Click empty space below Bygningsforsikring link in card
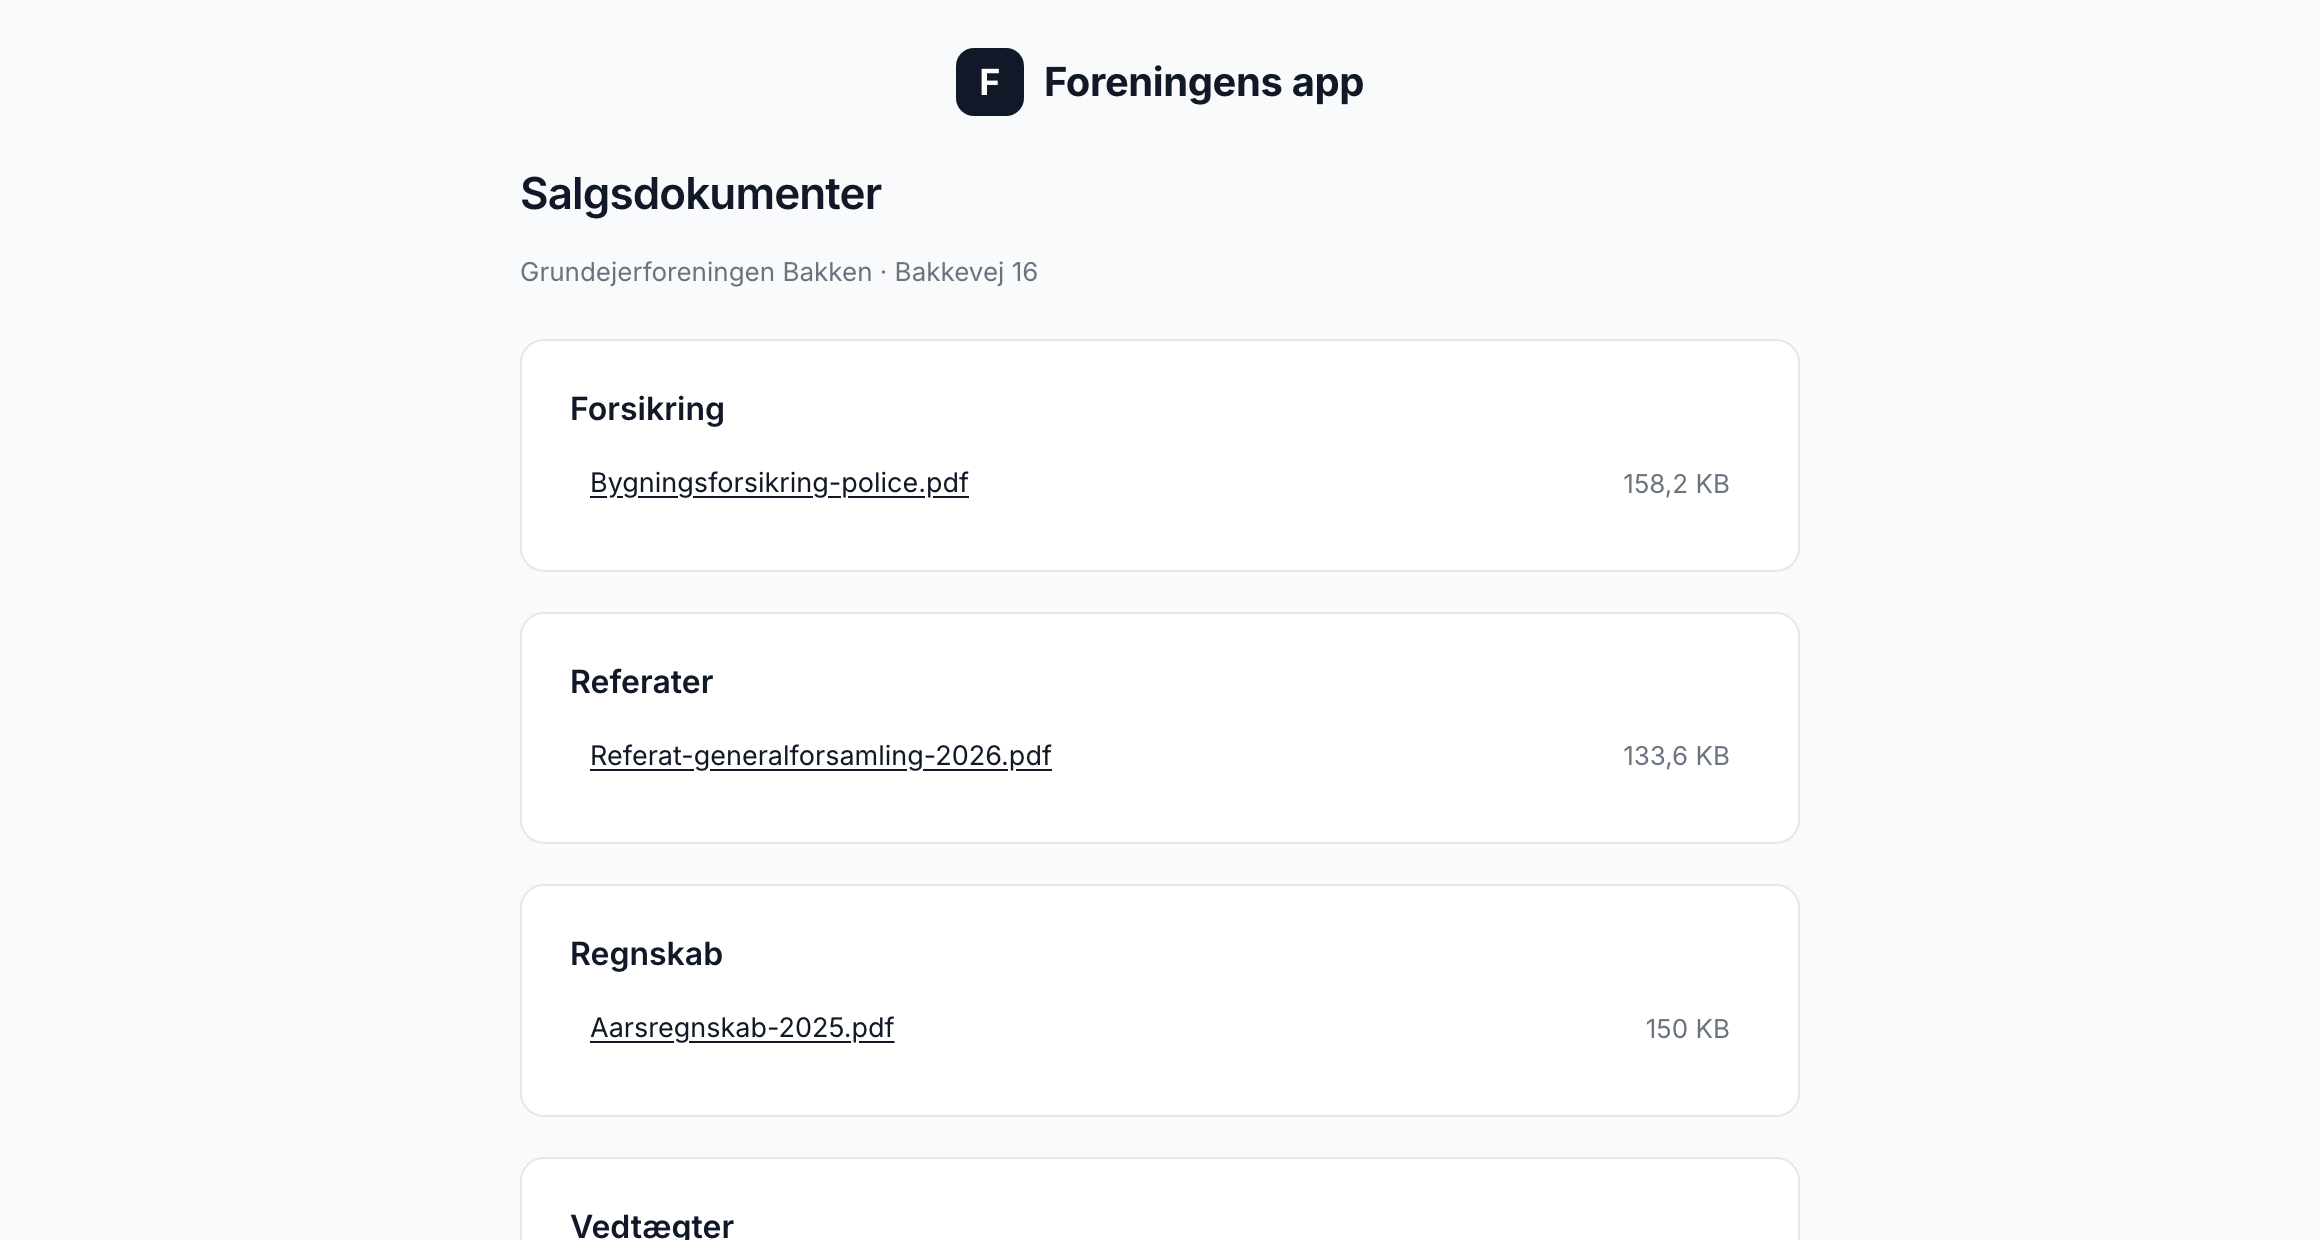 click(1160, 536)
